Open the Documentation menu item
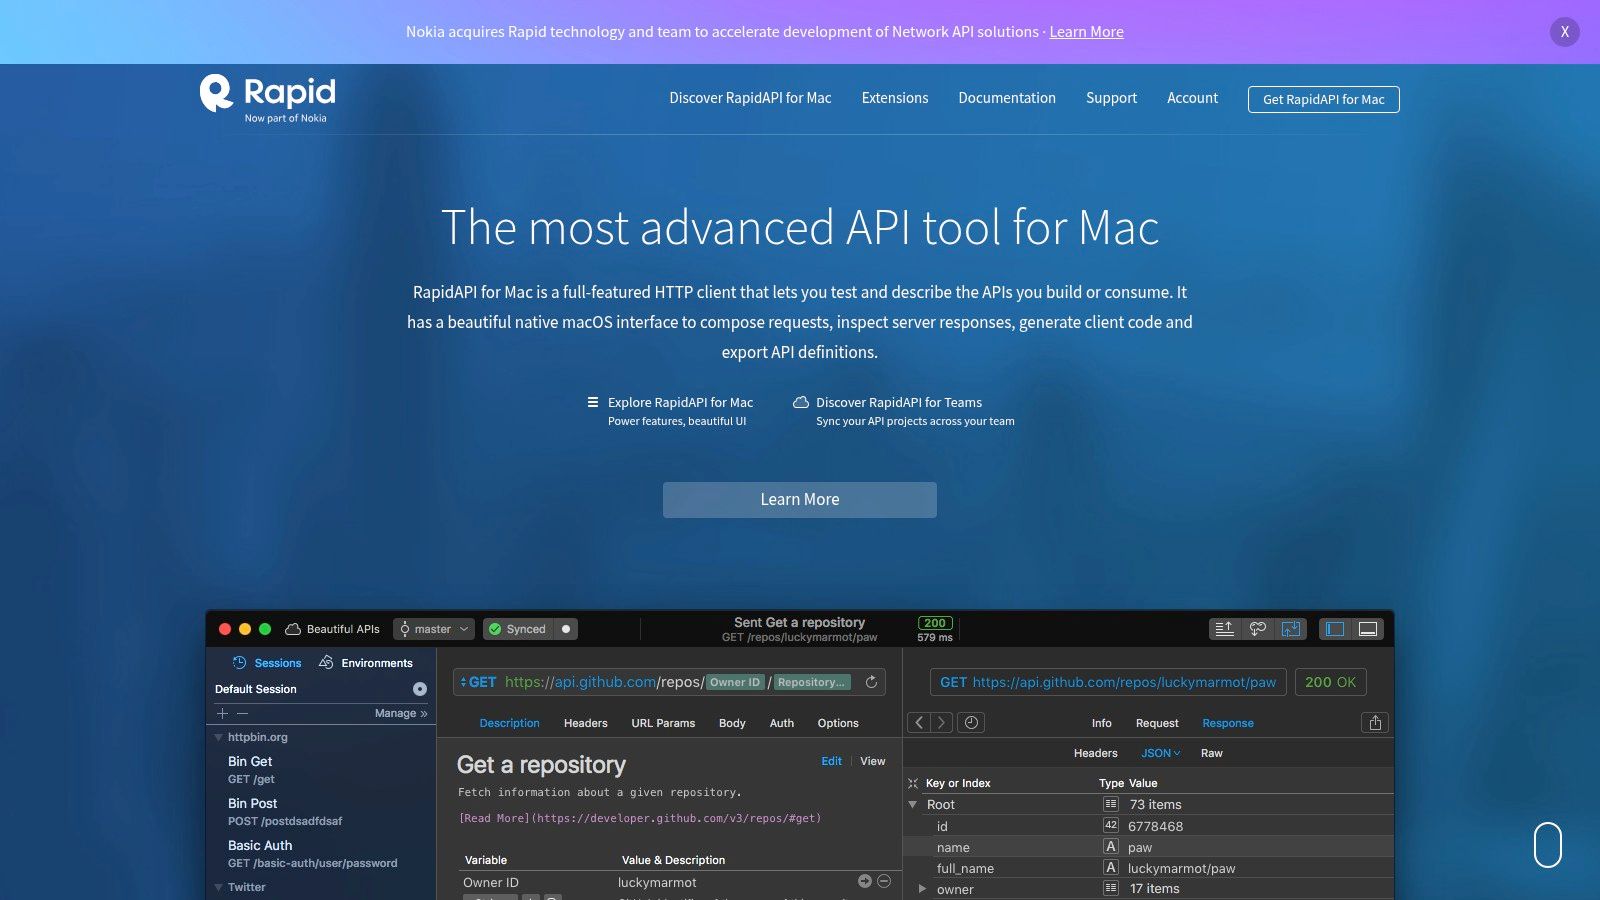The image size is (1600, 900). click(x=1006, y=98)
